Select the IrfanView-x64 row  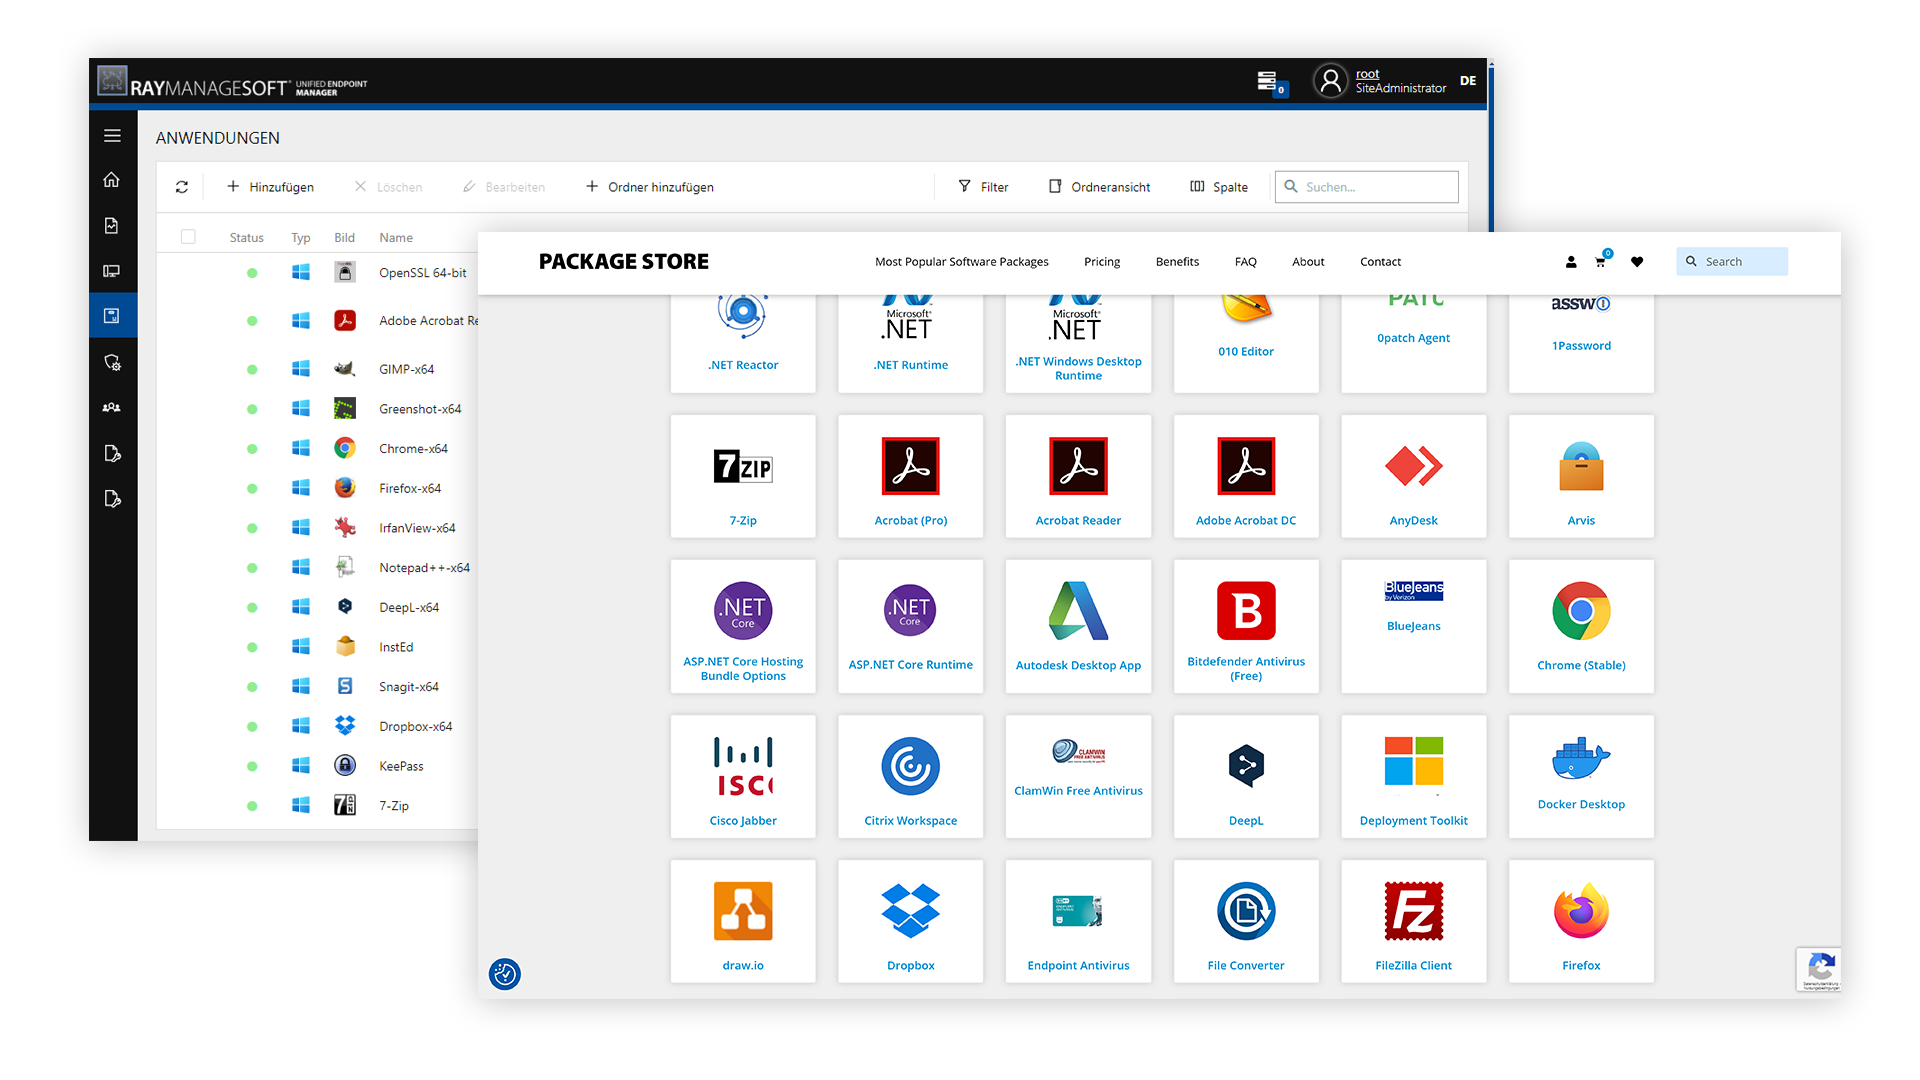(x=317, y=528)
